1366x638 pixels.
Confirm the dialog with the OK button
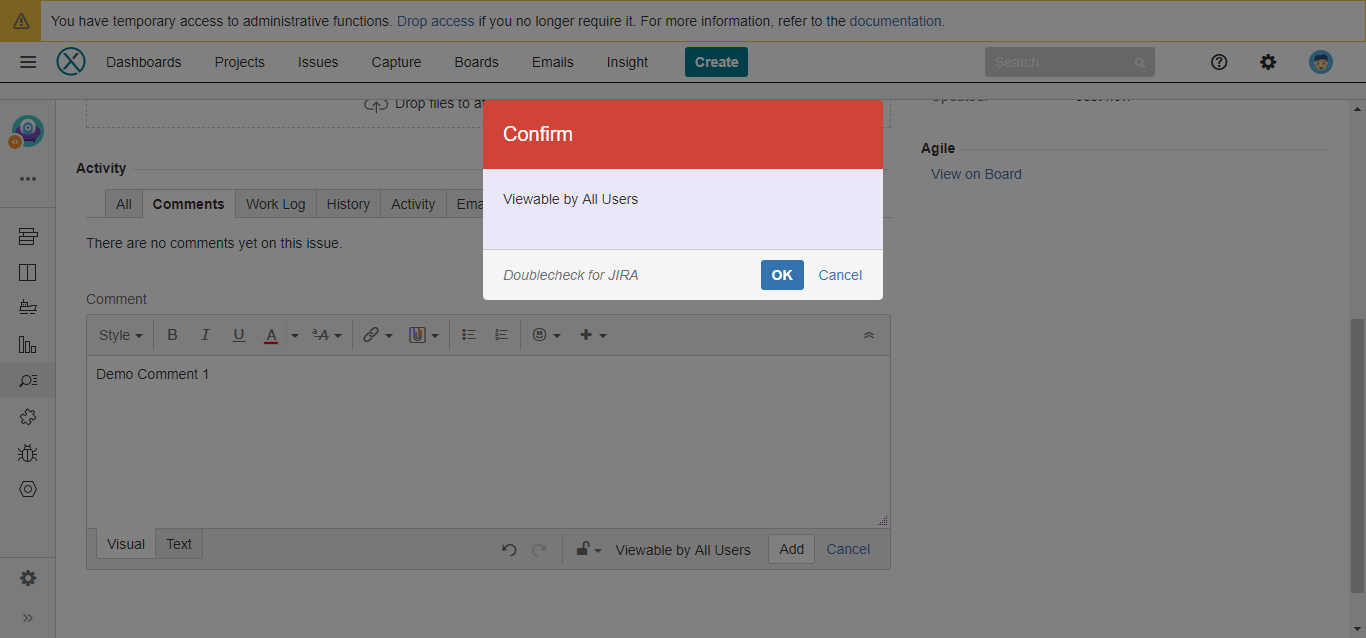pyautogui.click(x=782, y=275)
